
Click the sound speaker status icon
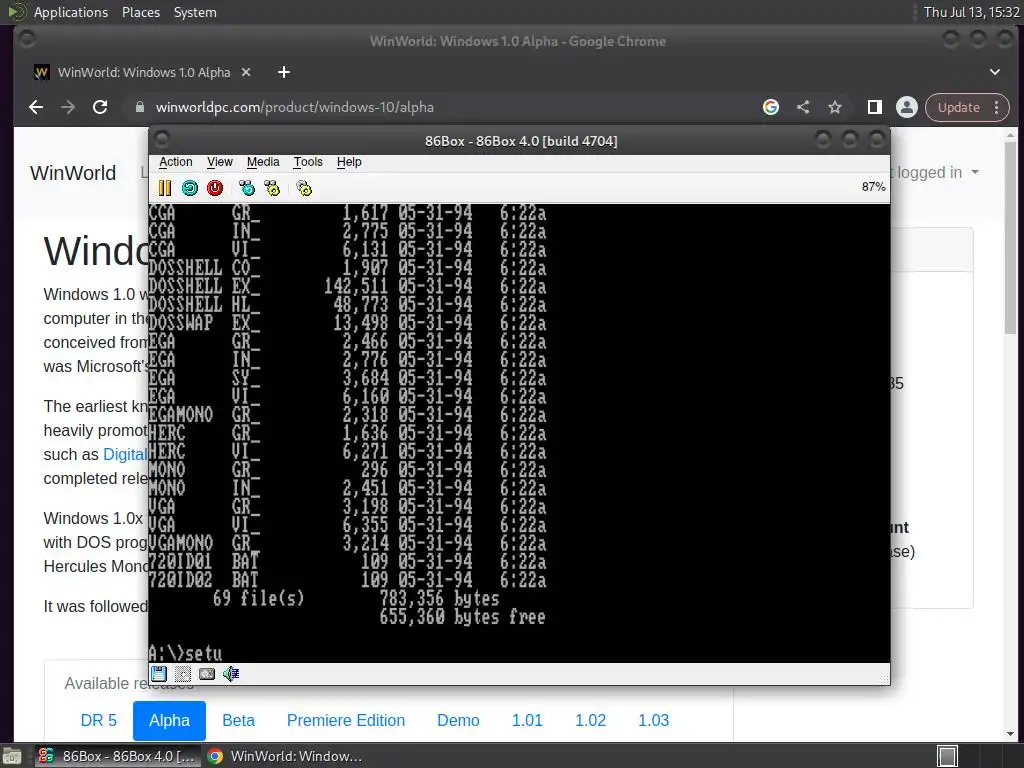(231, 673)
